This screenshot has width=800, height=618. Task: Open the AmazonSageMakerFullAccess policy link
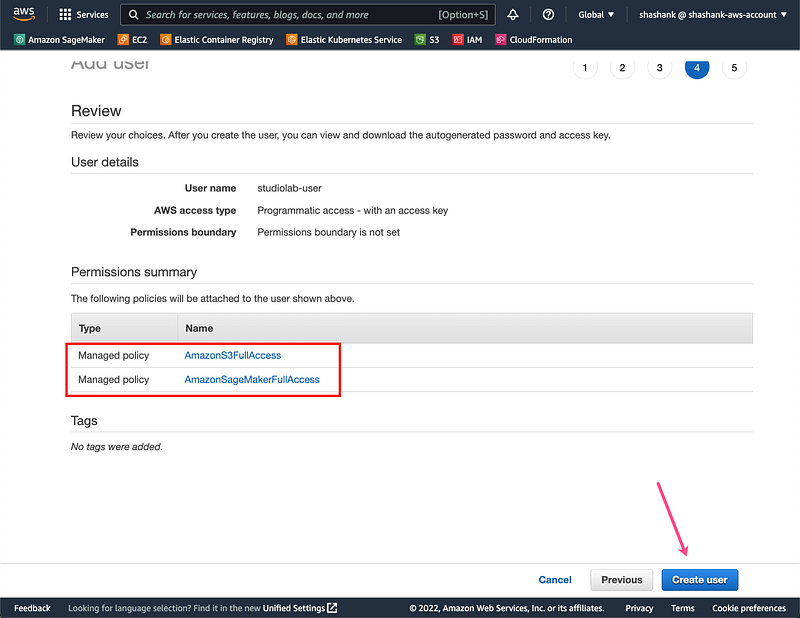pos(252,380)
